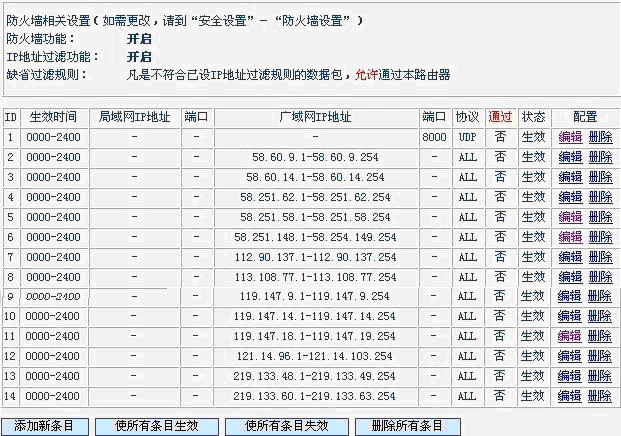This screenshot has width=621, height=436.
Task: Select the 广域网IP地址 column header
Action: 315,117
